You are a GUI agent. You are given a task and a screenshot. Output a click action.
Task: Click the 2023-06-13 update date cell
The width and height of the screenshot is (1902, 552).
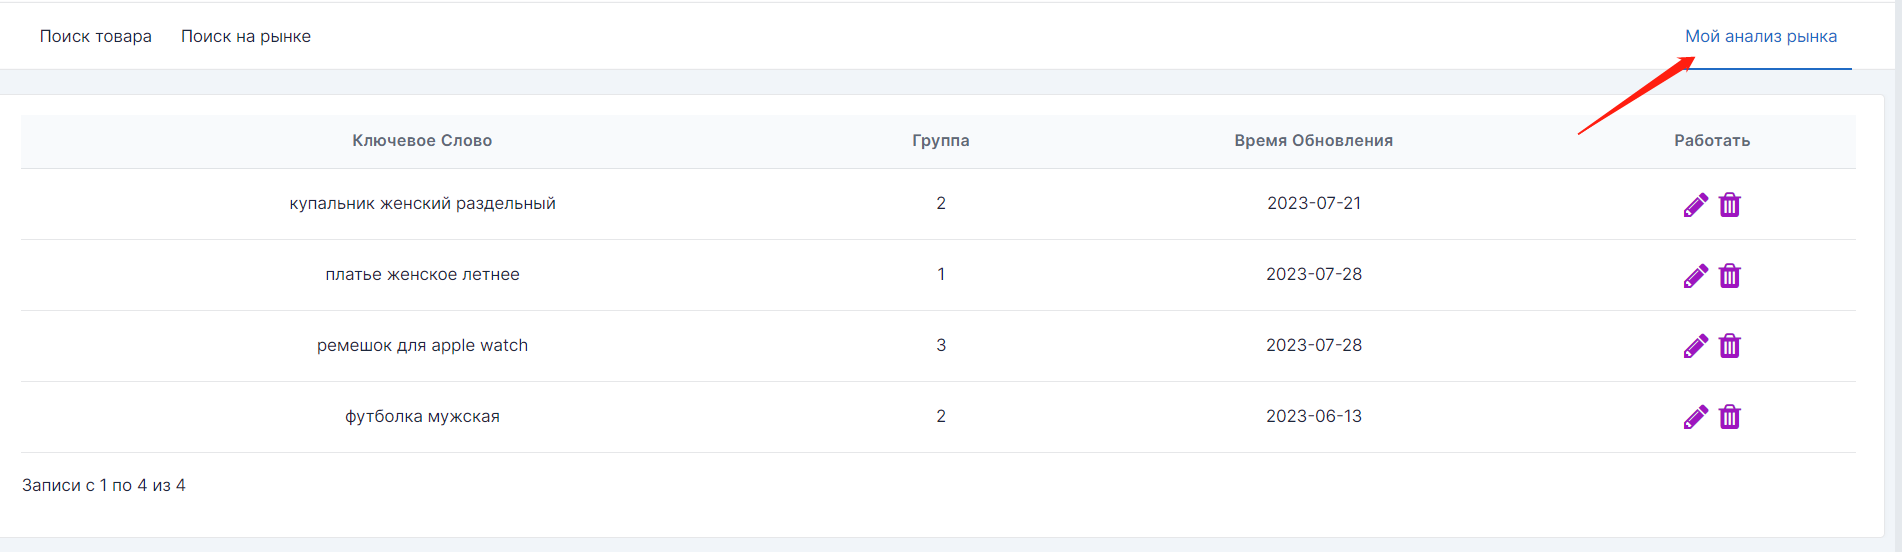click(1313, 416)
